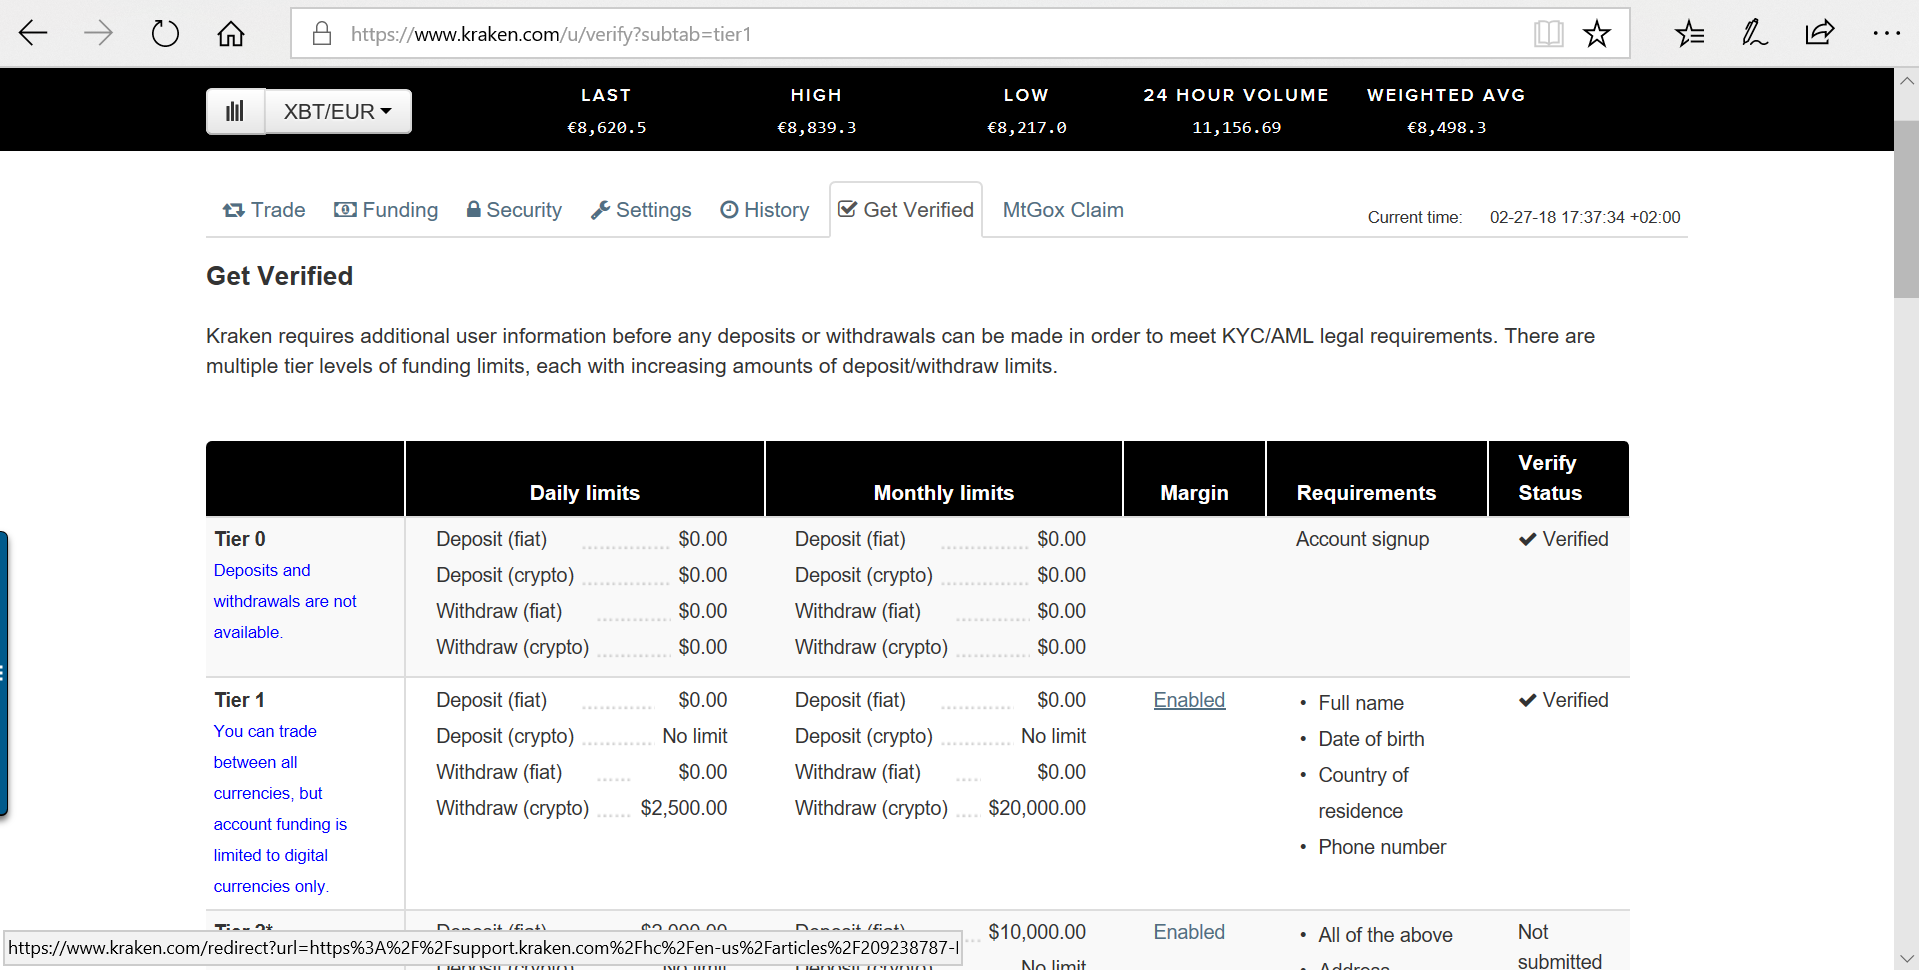This screenshot has height=970, width=1919.
Task: Open the MtGox Claim tab
Action: (1063, 210)
